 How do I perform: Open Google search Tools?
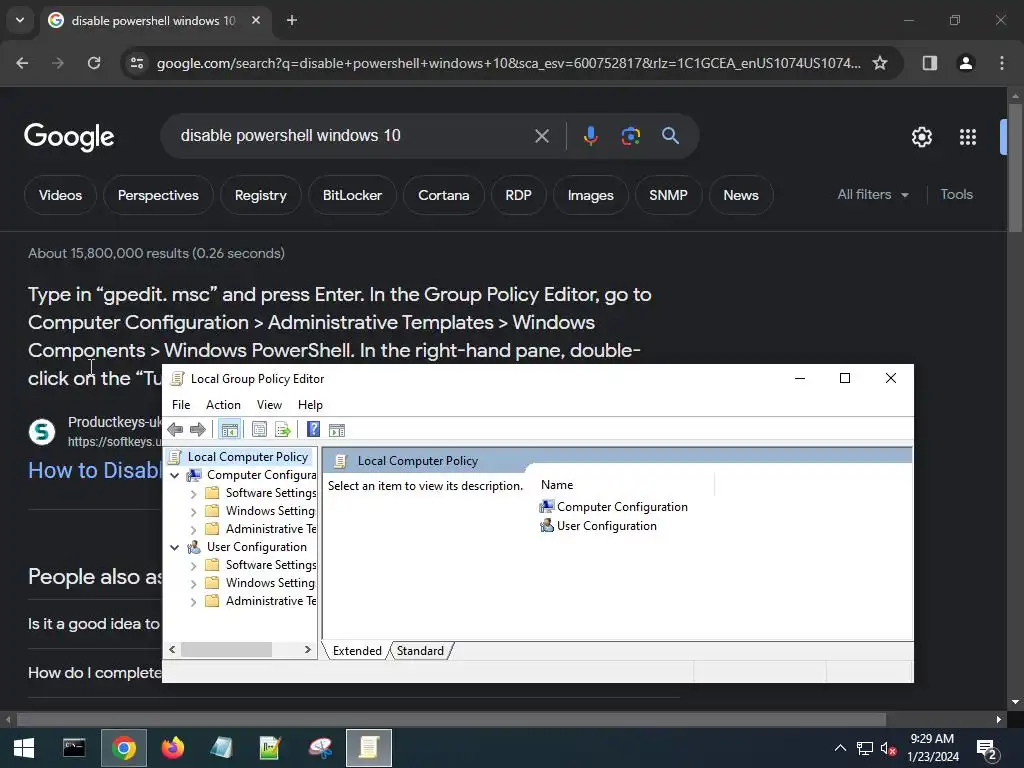tap(956, 195)
